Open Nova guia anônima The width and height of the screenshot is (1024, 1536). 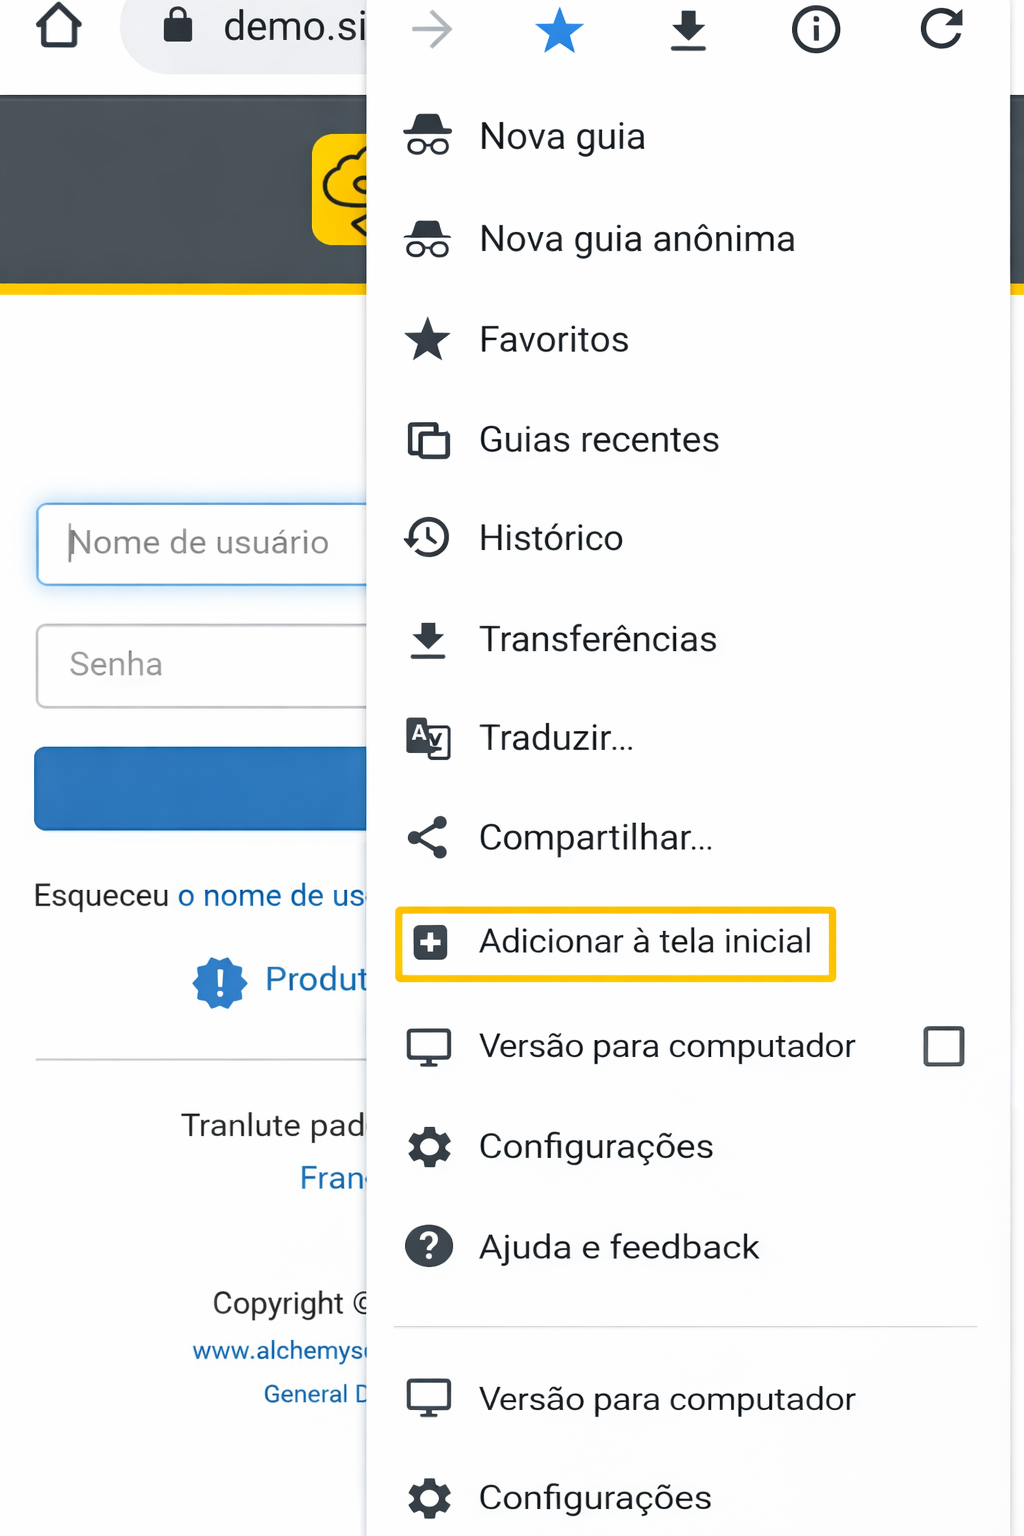coord(637,239)
